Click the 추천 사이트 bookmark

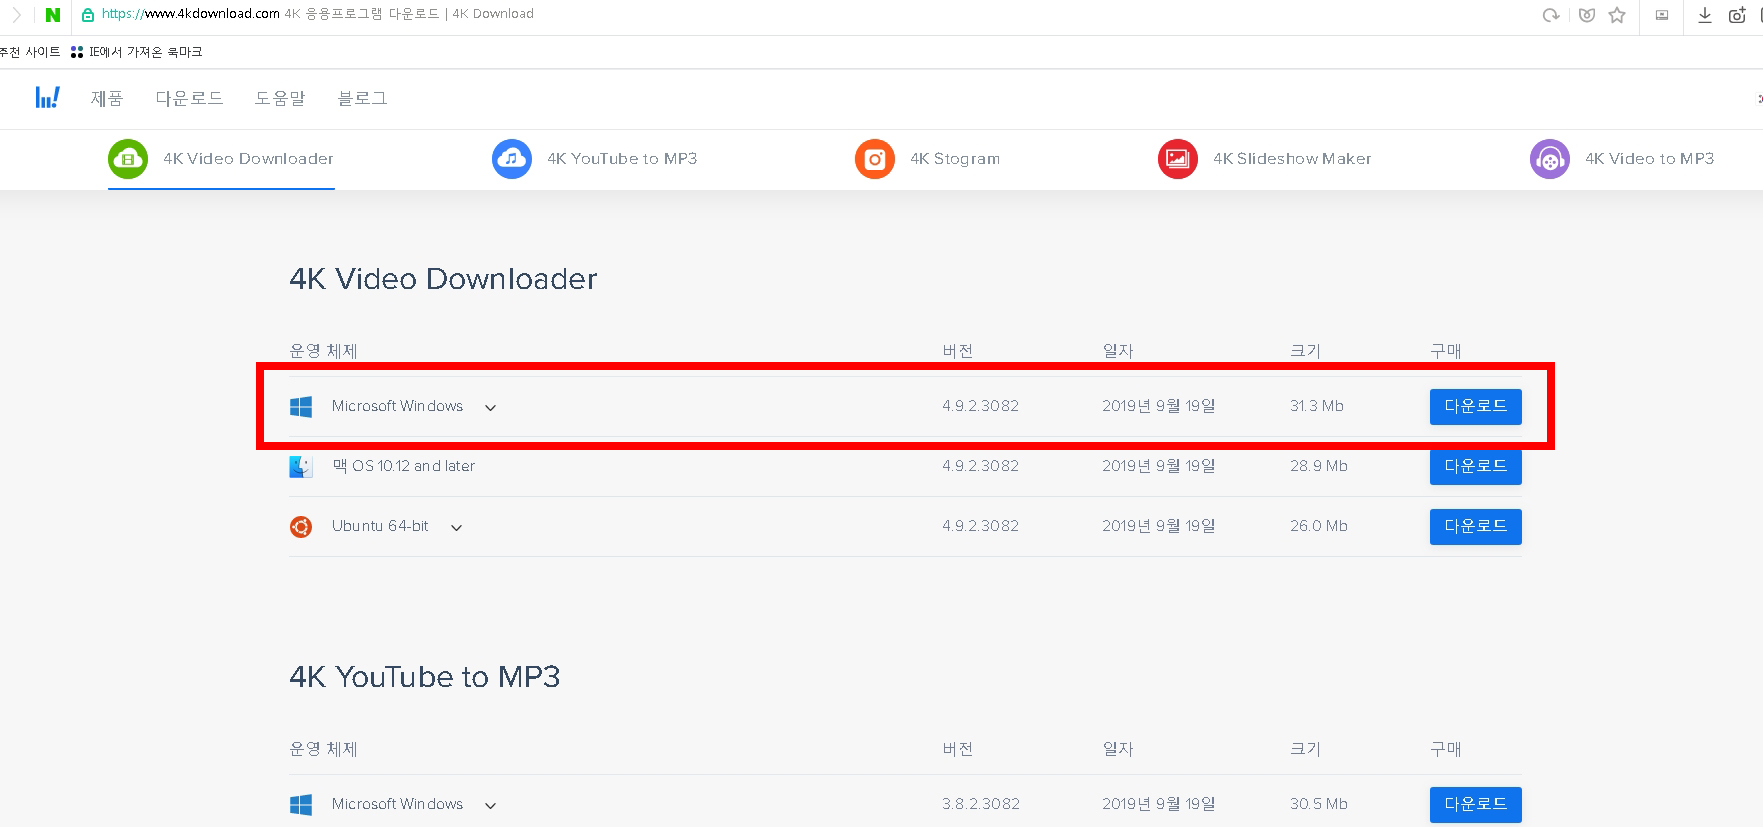30,52
